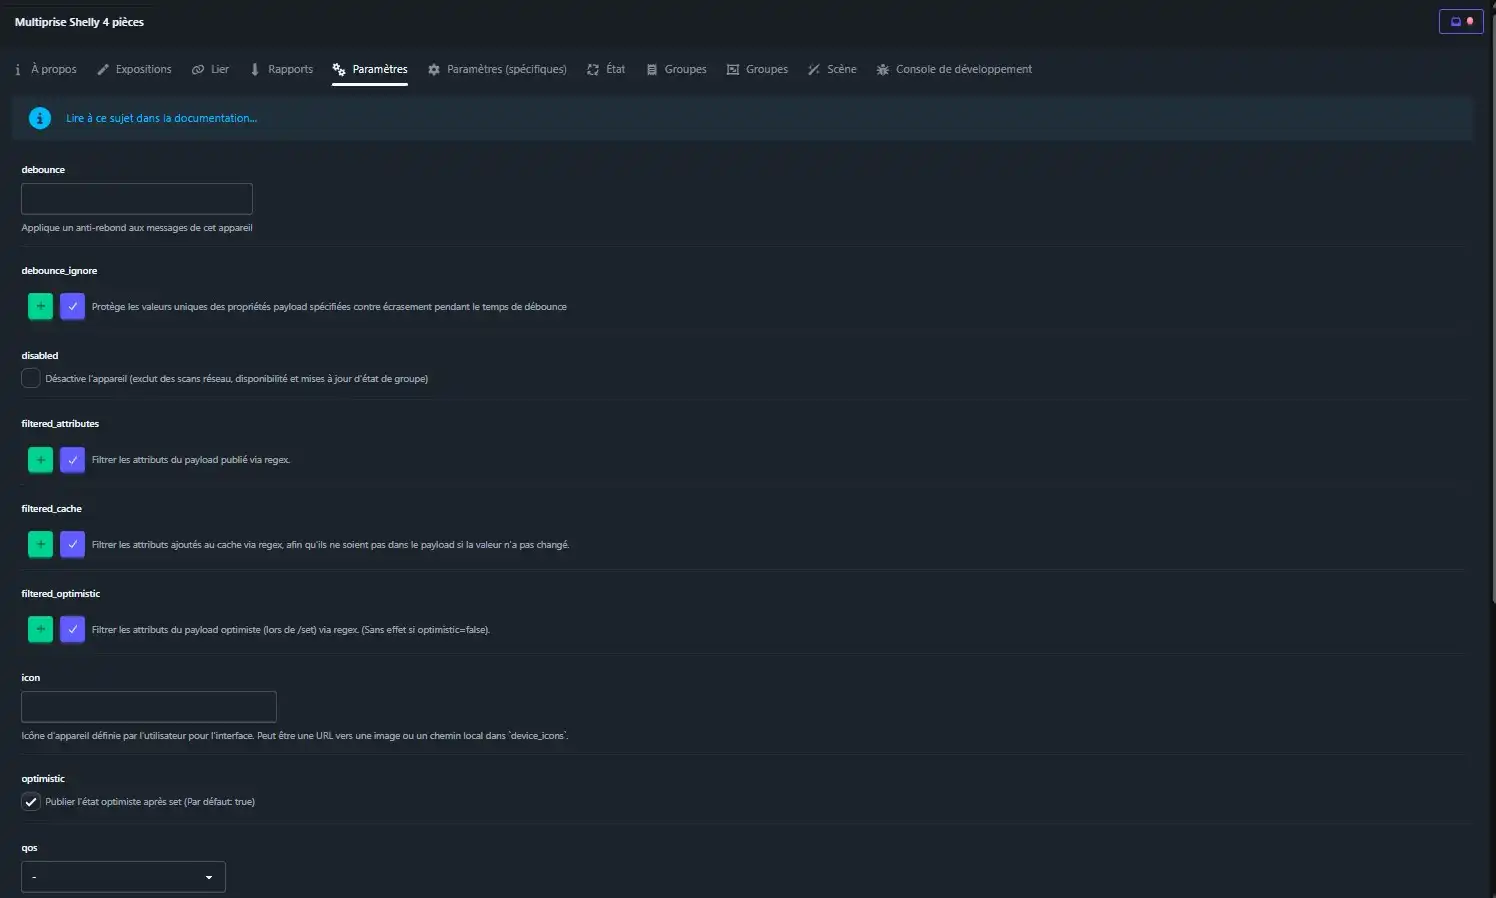
Task: Save filtered_optimistic with the purple check button
Action: pyautogui.click(x=72, y=630)
